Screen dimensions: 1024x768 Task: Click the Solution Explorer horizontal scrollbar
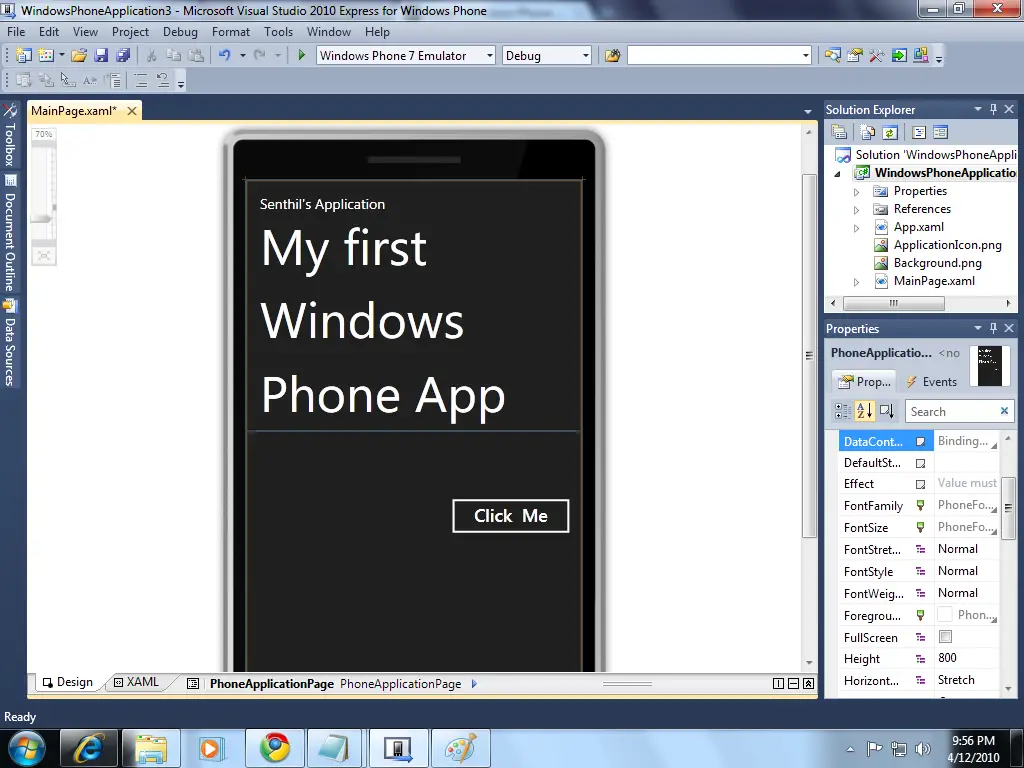[893, 303]
